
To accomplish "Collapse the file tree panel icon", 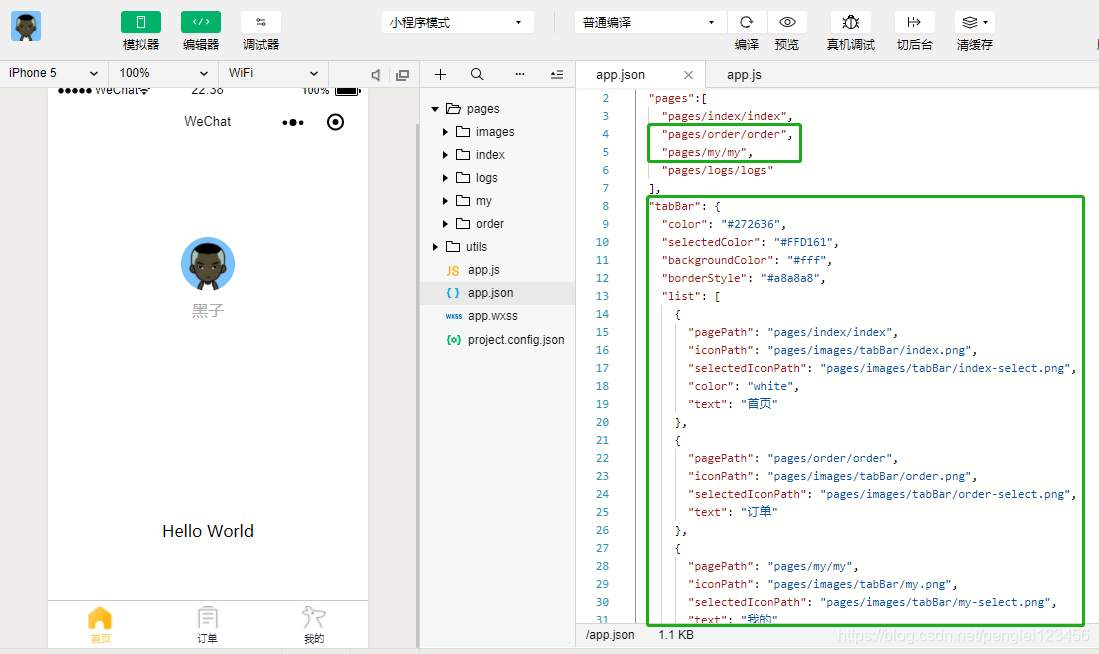I will (x=557, y=74).
